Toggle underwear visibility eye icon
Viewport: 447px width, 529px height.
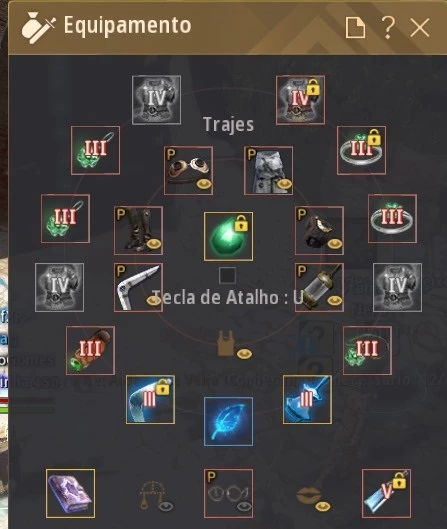coord(244,354)
